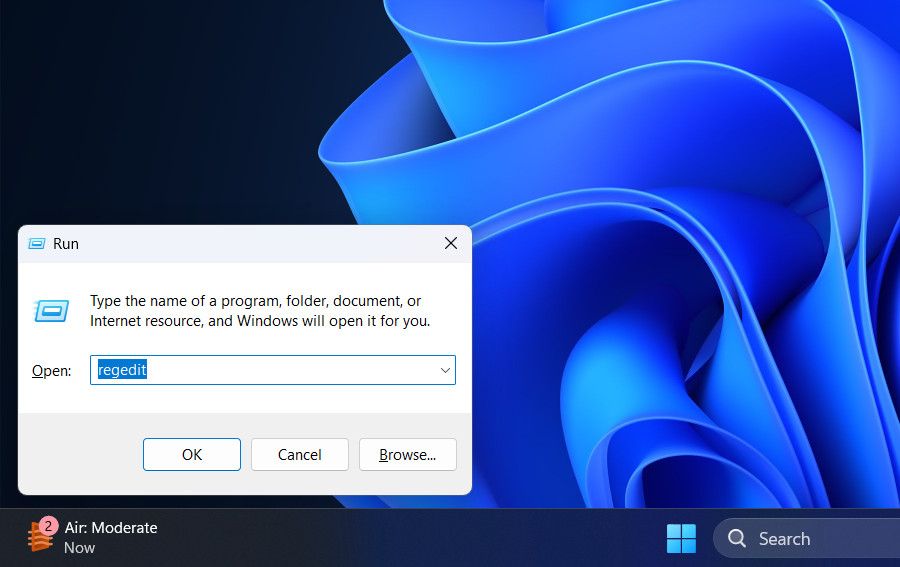This screenshot has width=900, height=567.
Task: Click the large Run program icon beside the description
Action: 52,311
